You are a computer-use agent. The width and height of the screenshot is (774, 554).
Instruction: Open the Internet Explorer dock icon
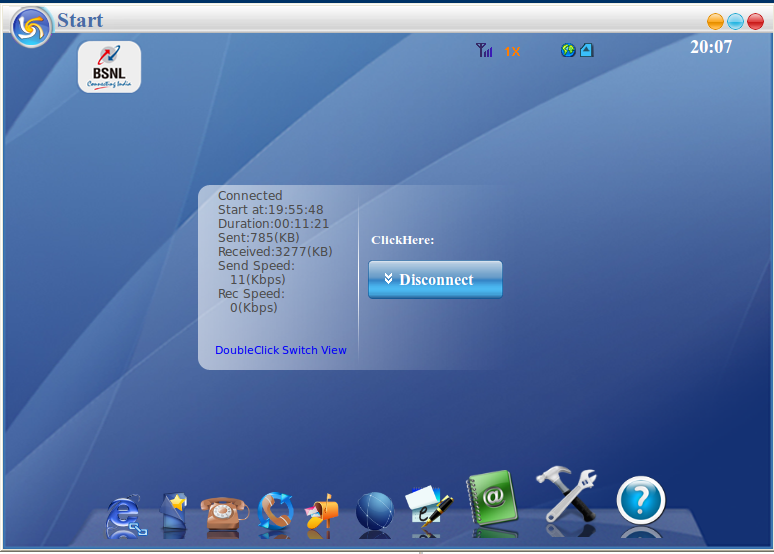pos(126,515)
